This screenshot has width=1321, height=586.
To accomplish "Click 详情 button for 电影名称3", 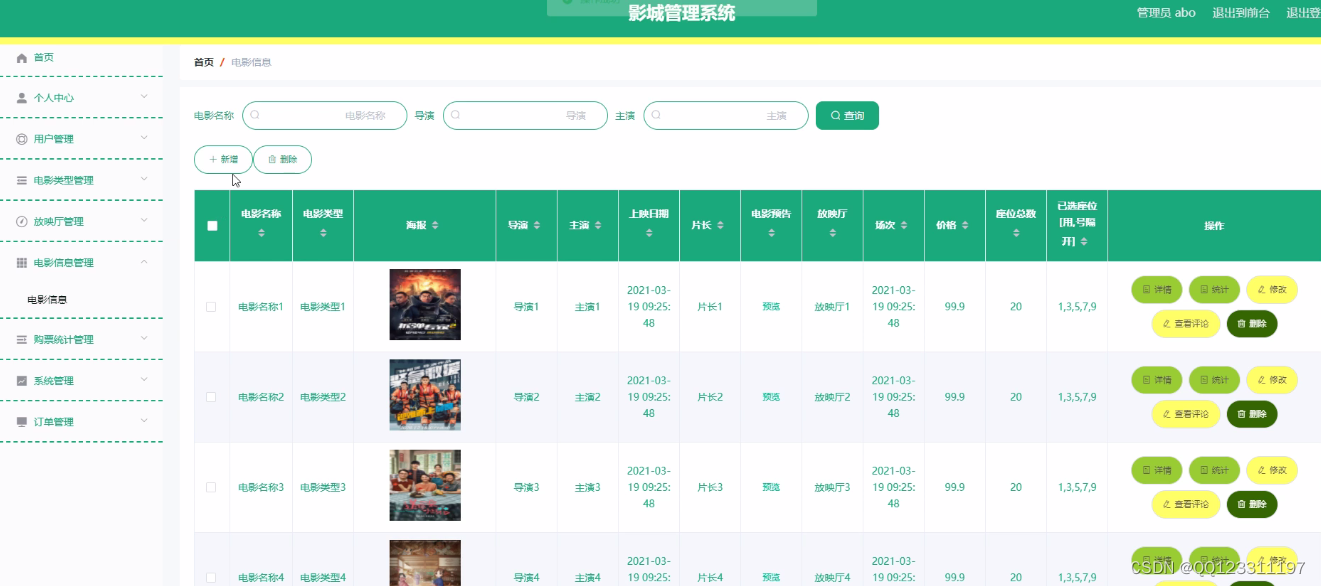I will (1157, 470).
